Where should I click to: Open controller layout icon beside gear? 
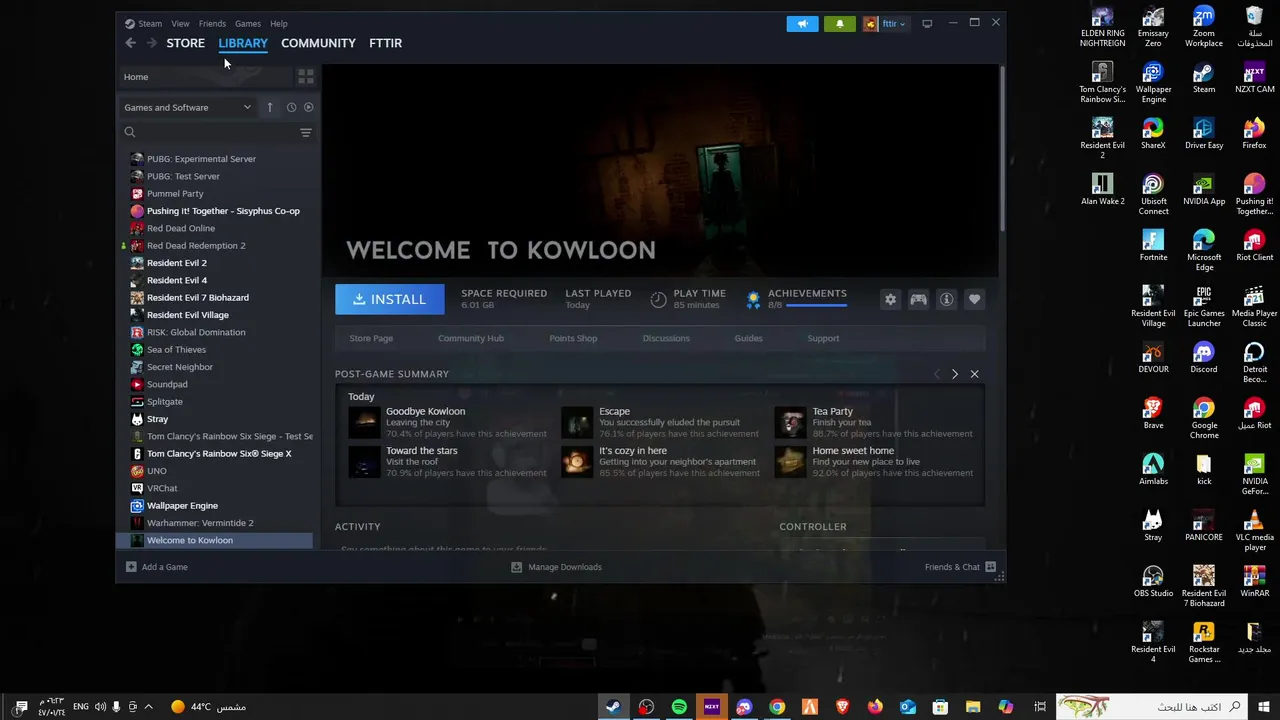click(x=918, y=299)
